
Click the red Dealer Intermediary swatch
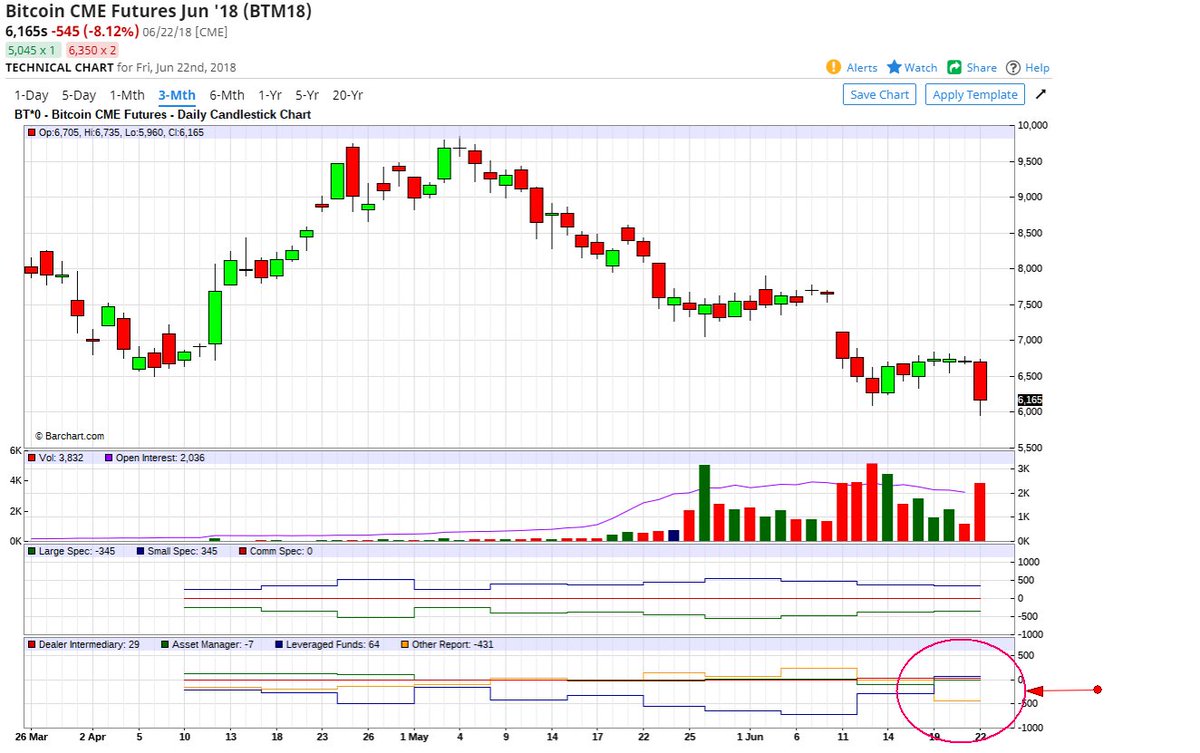(32, 645)
